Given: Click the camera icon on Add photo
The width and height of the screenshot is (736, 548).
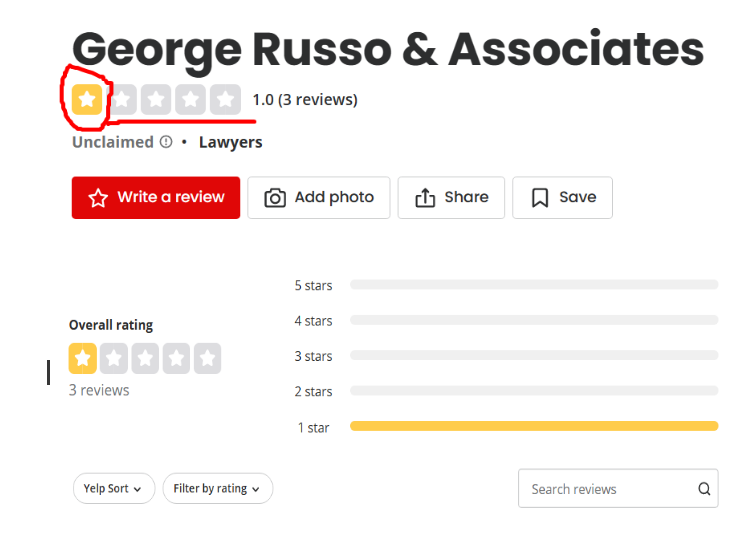Looking at the screenshot, I should coord(275,198).
